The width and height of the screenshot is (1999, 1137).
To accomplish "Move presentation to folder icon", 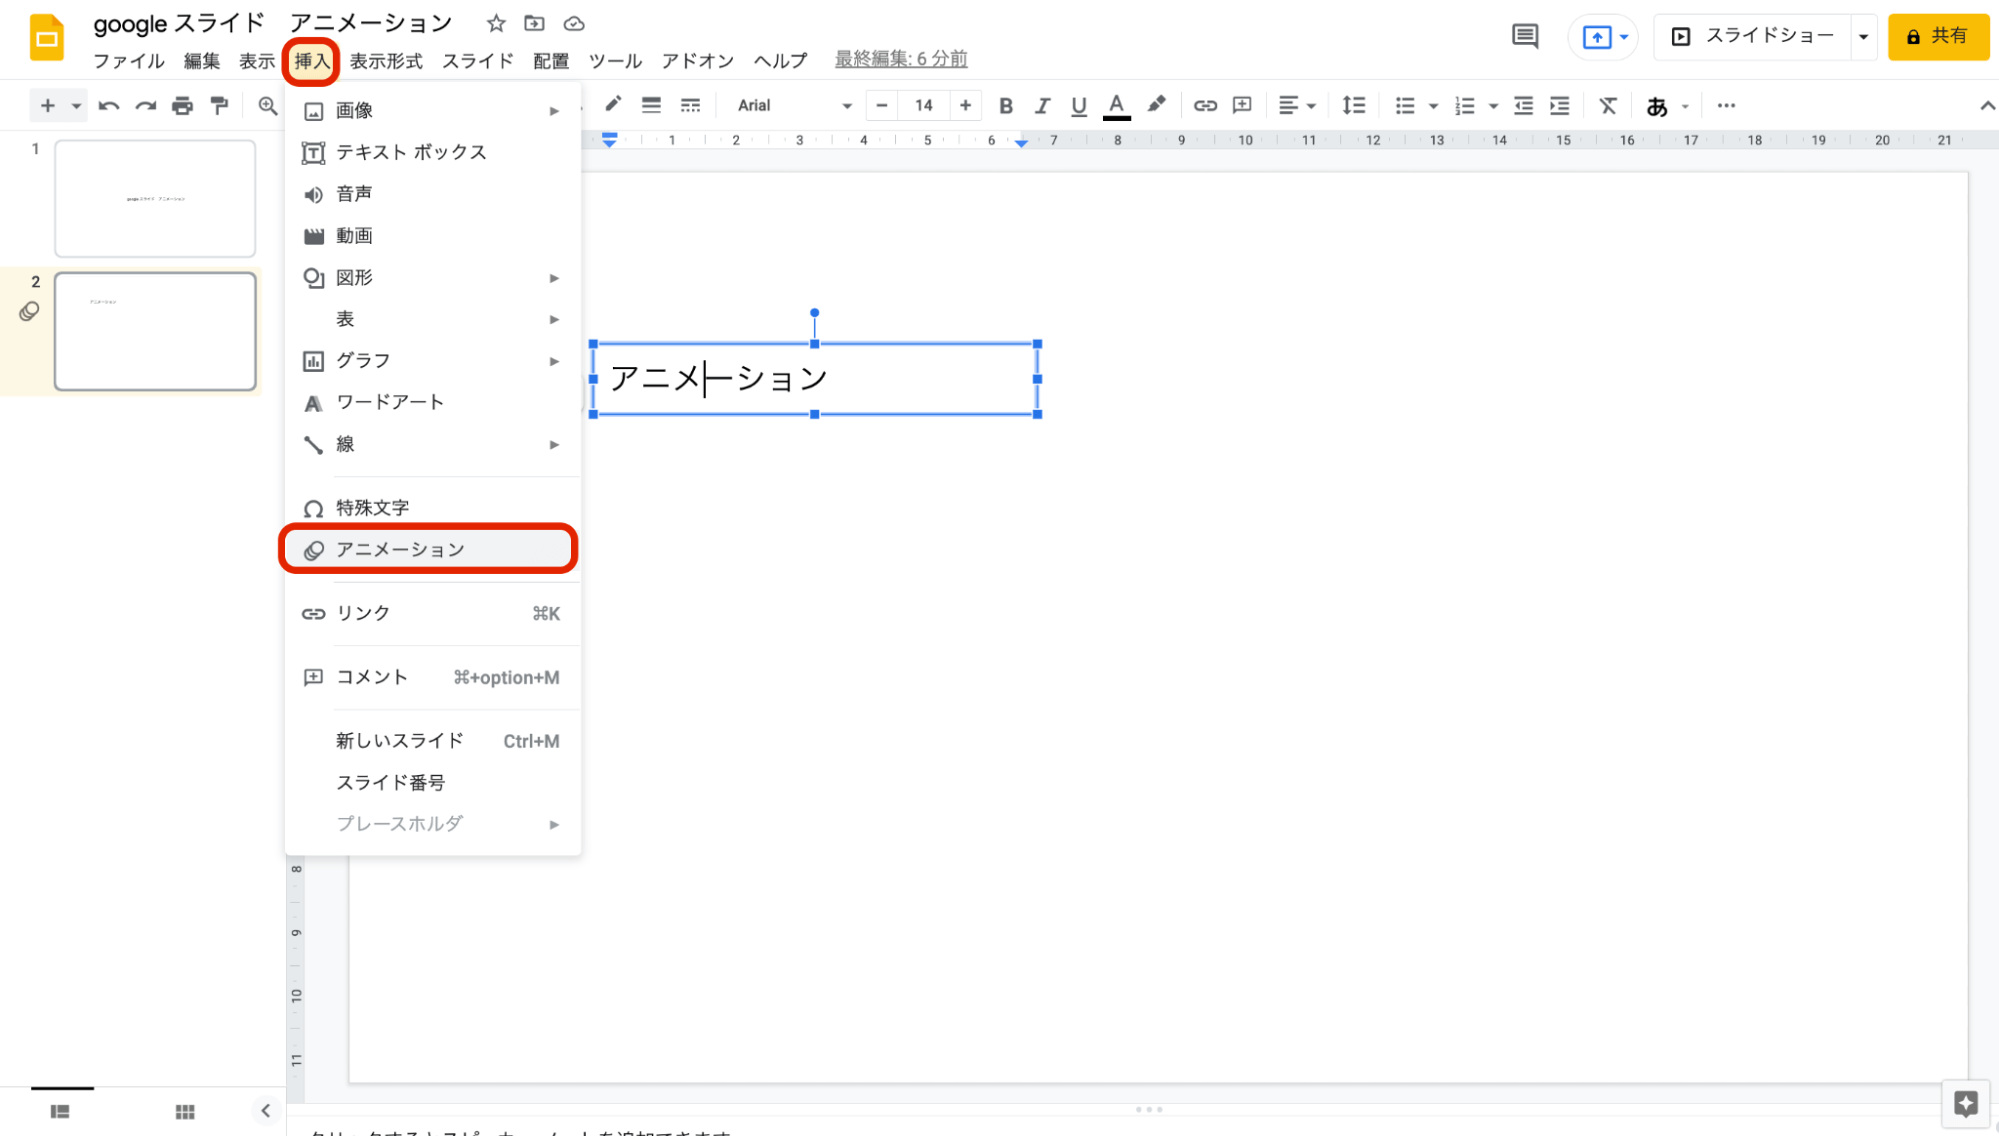I will point(535,23).
